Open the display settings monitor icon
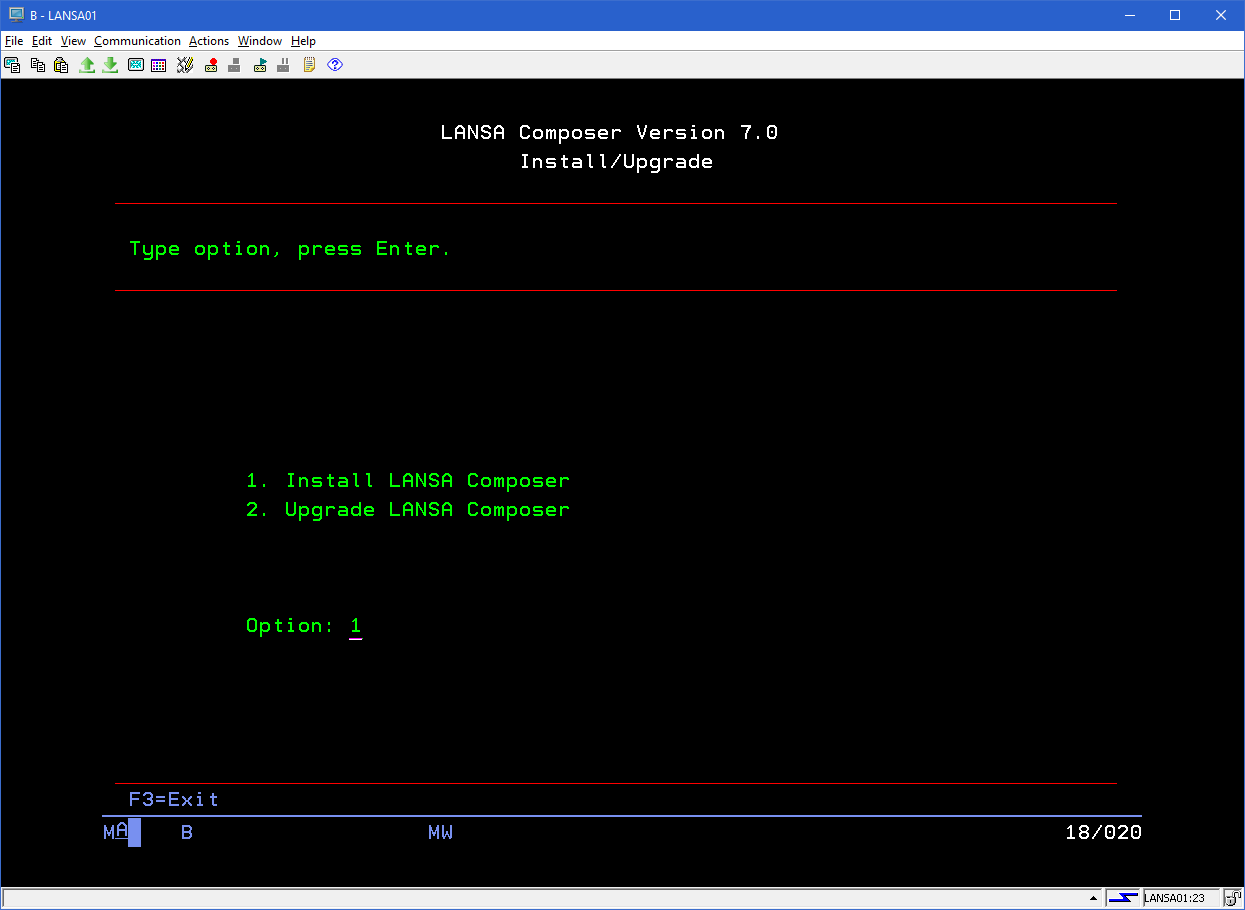This screenshot has height=910, width=1245. pyautogui.click(x=136, y=65)
